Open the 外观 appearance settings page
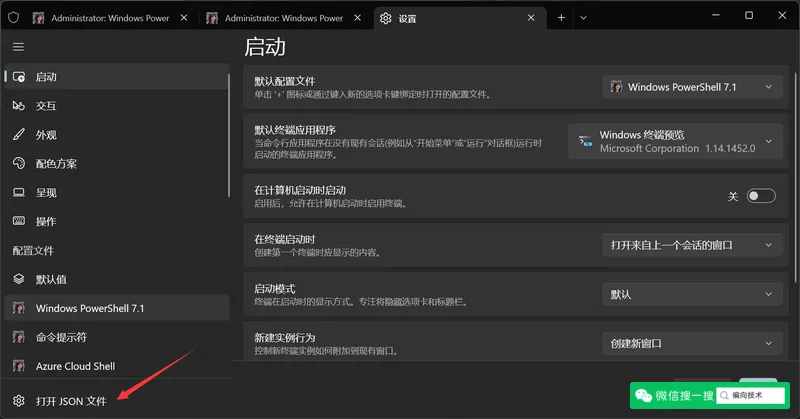The width and height of the screenshot is (800, 419). [x=117, y=135]
